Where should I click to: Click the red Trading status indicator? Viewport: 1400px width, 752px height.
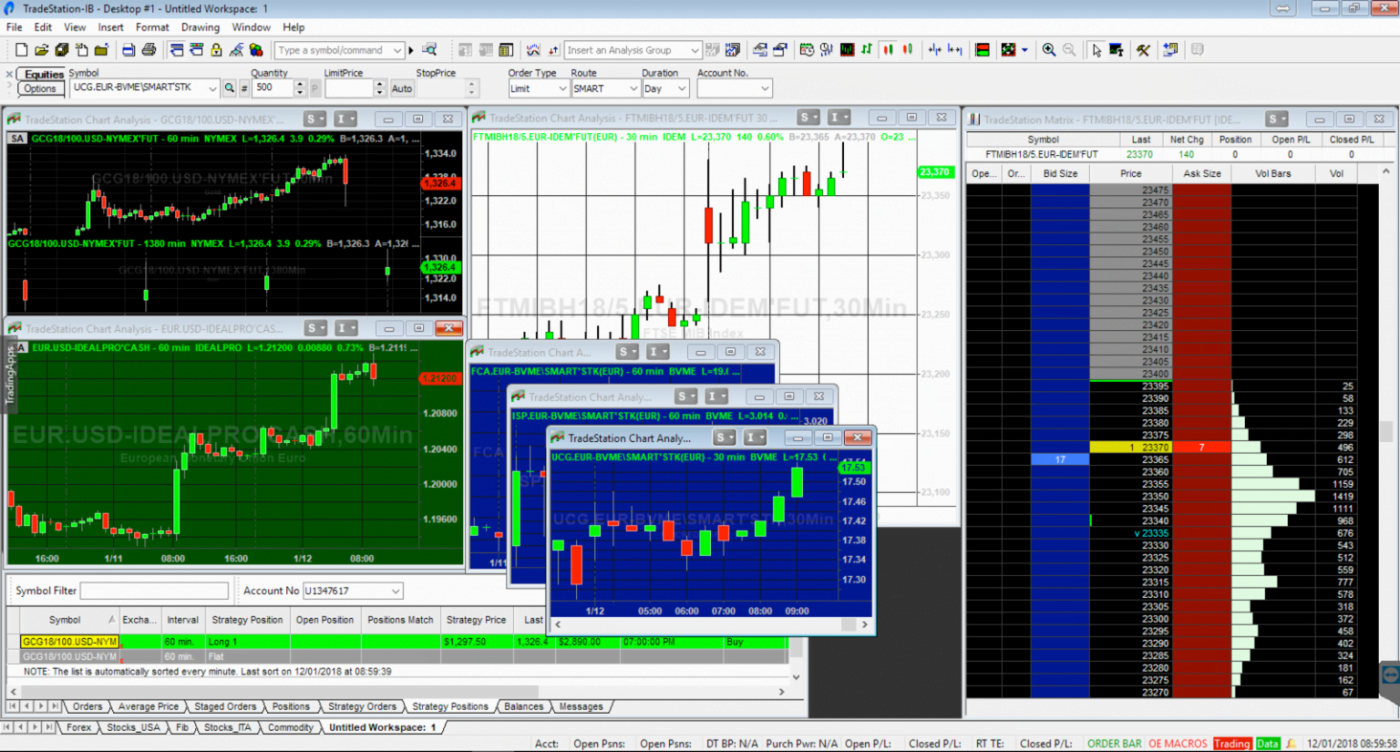1232,743
